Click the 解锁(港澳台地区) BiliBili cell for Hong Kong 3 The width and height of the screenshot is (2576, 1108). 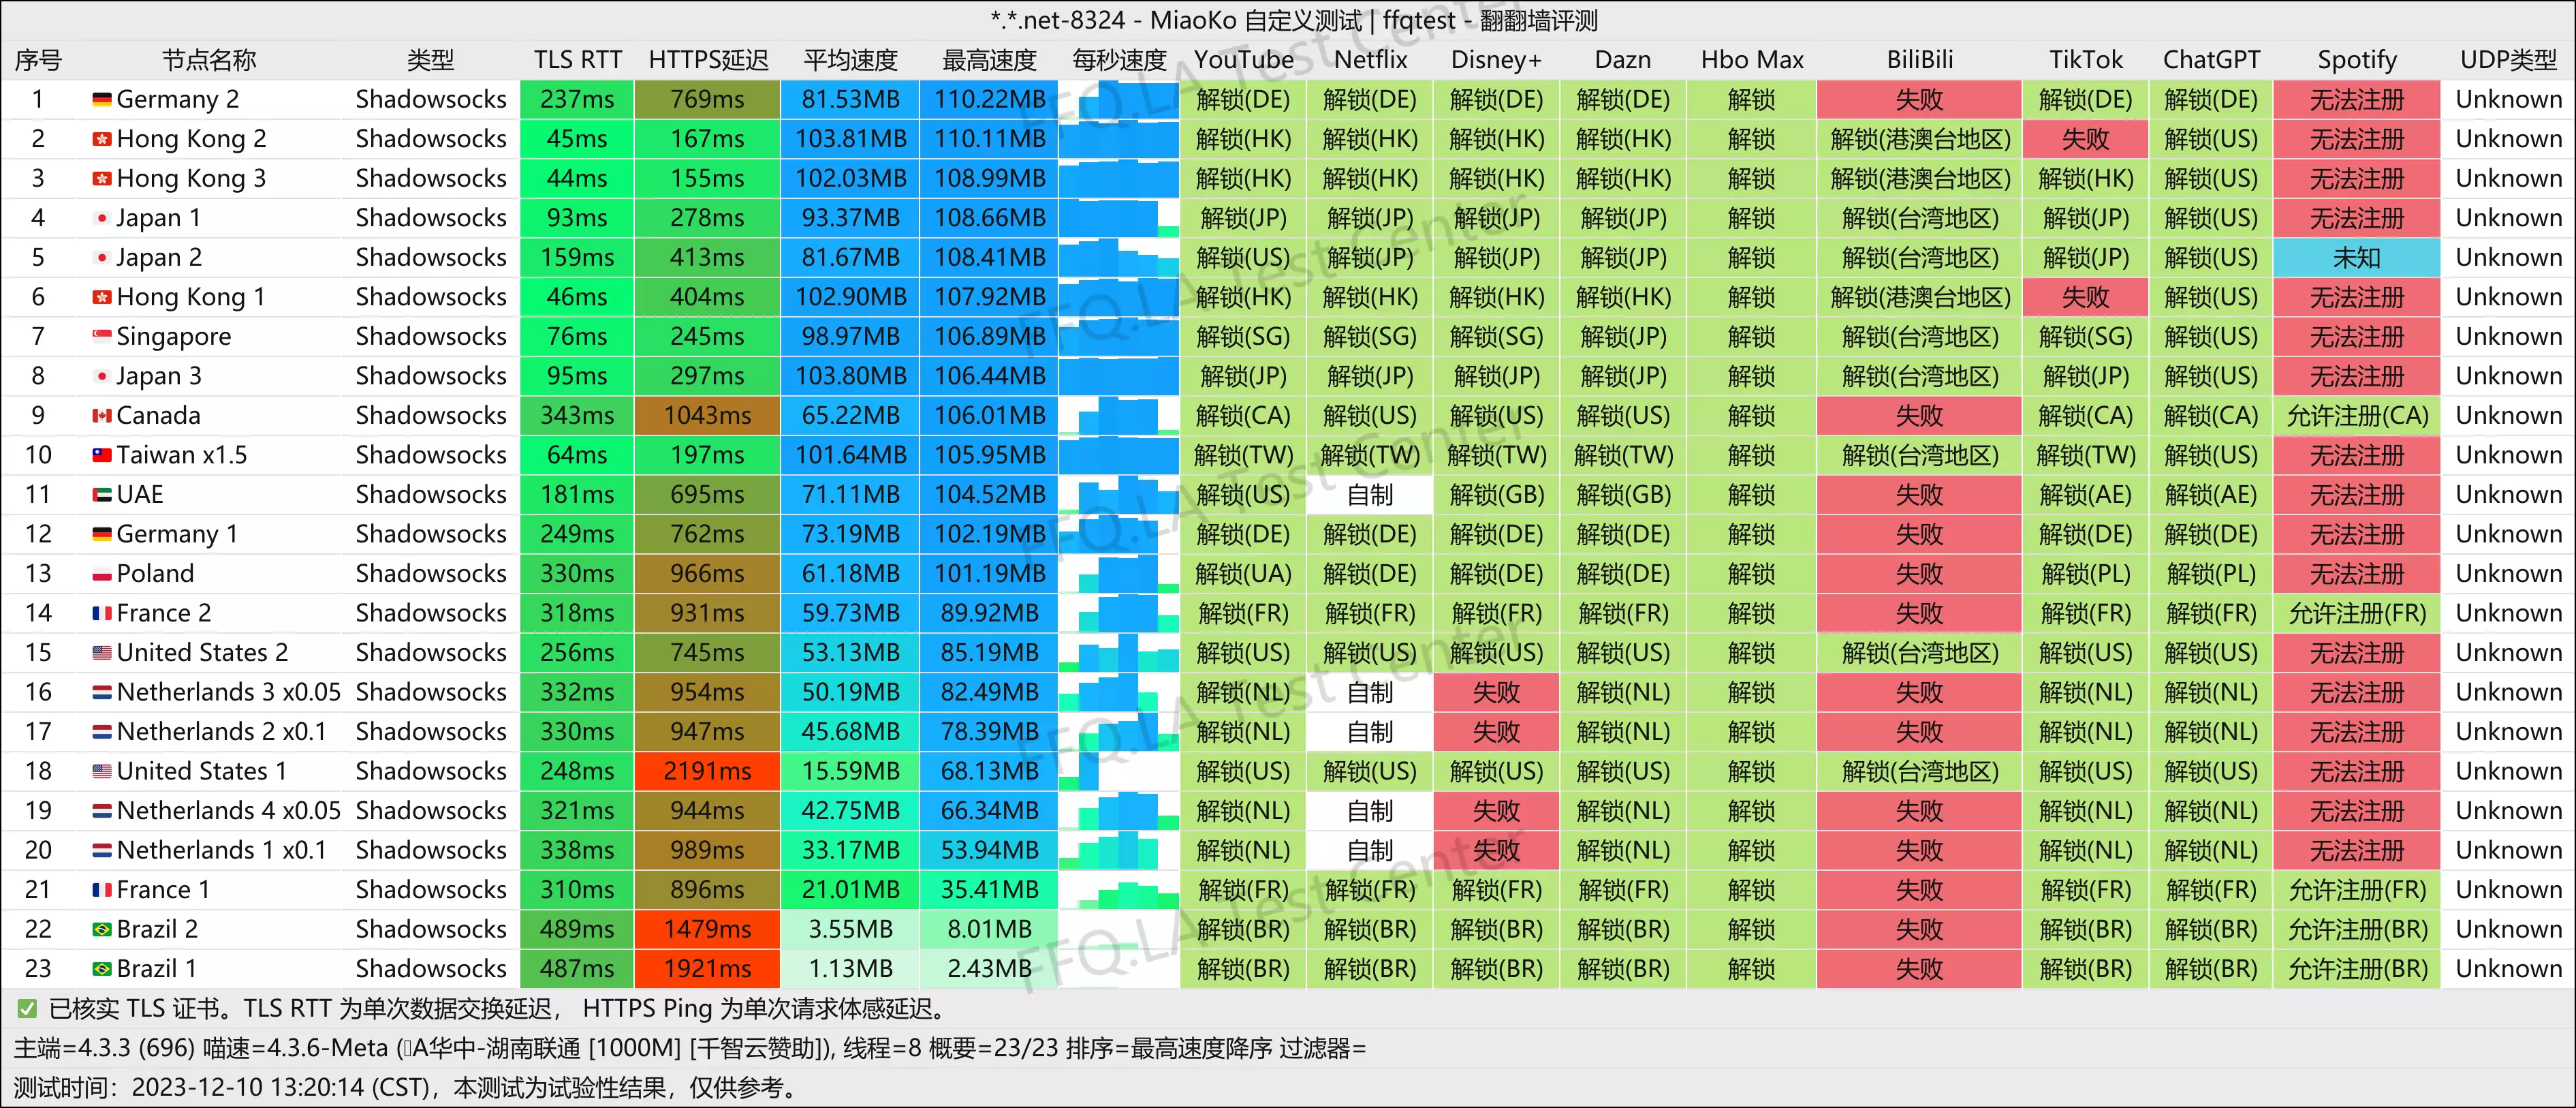coord(1919,179)
